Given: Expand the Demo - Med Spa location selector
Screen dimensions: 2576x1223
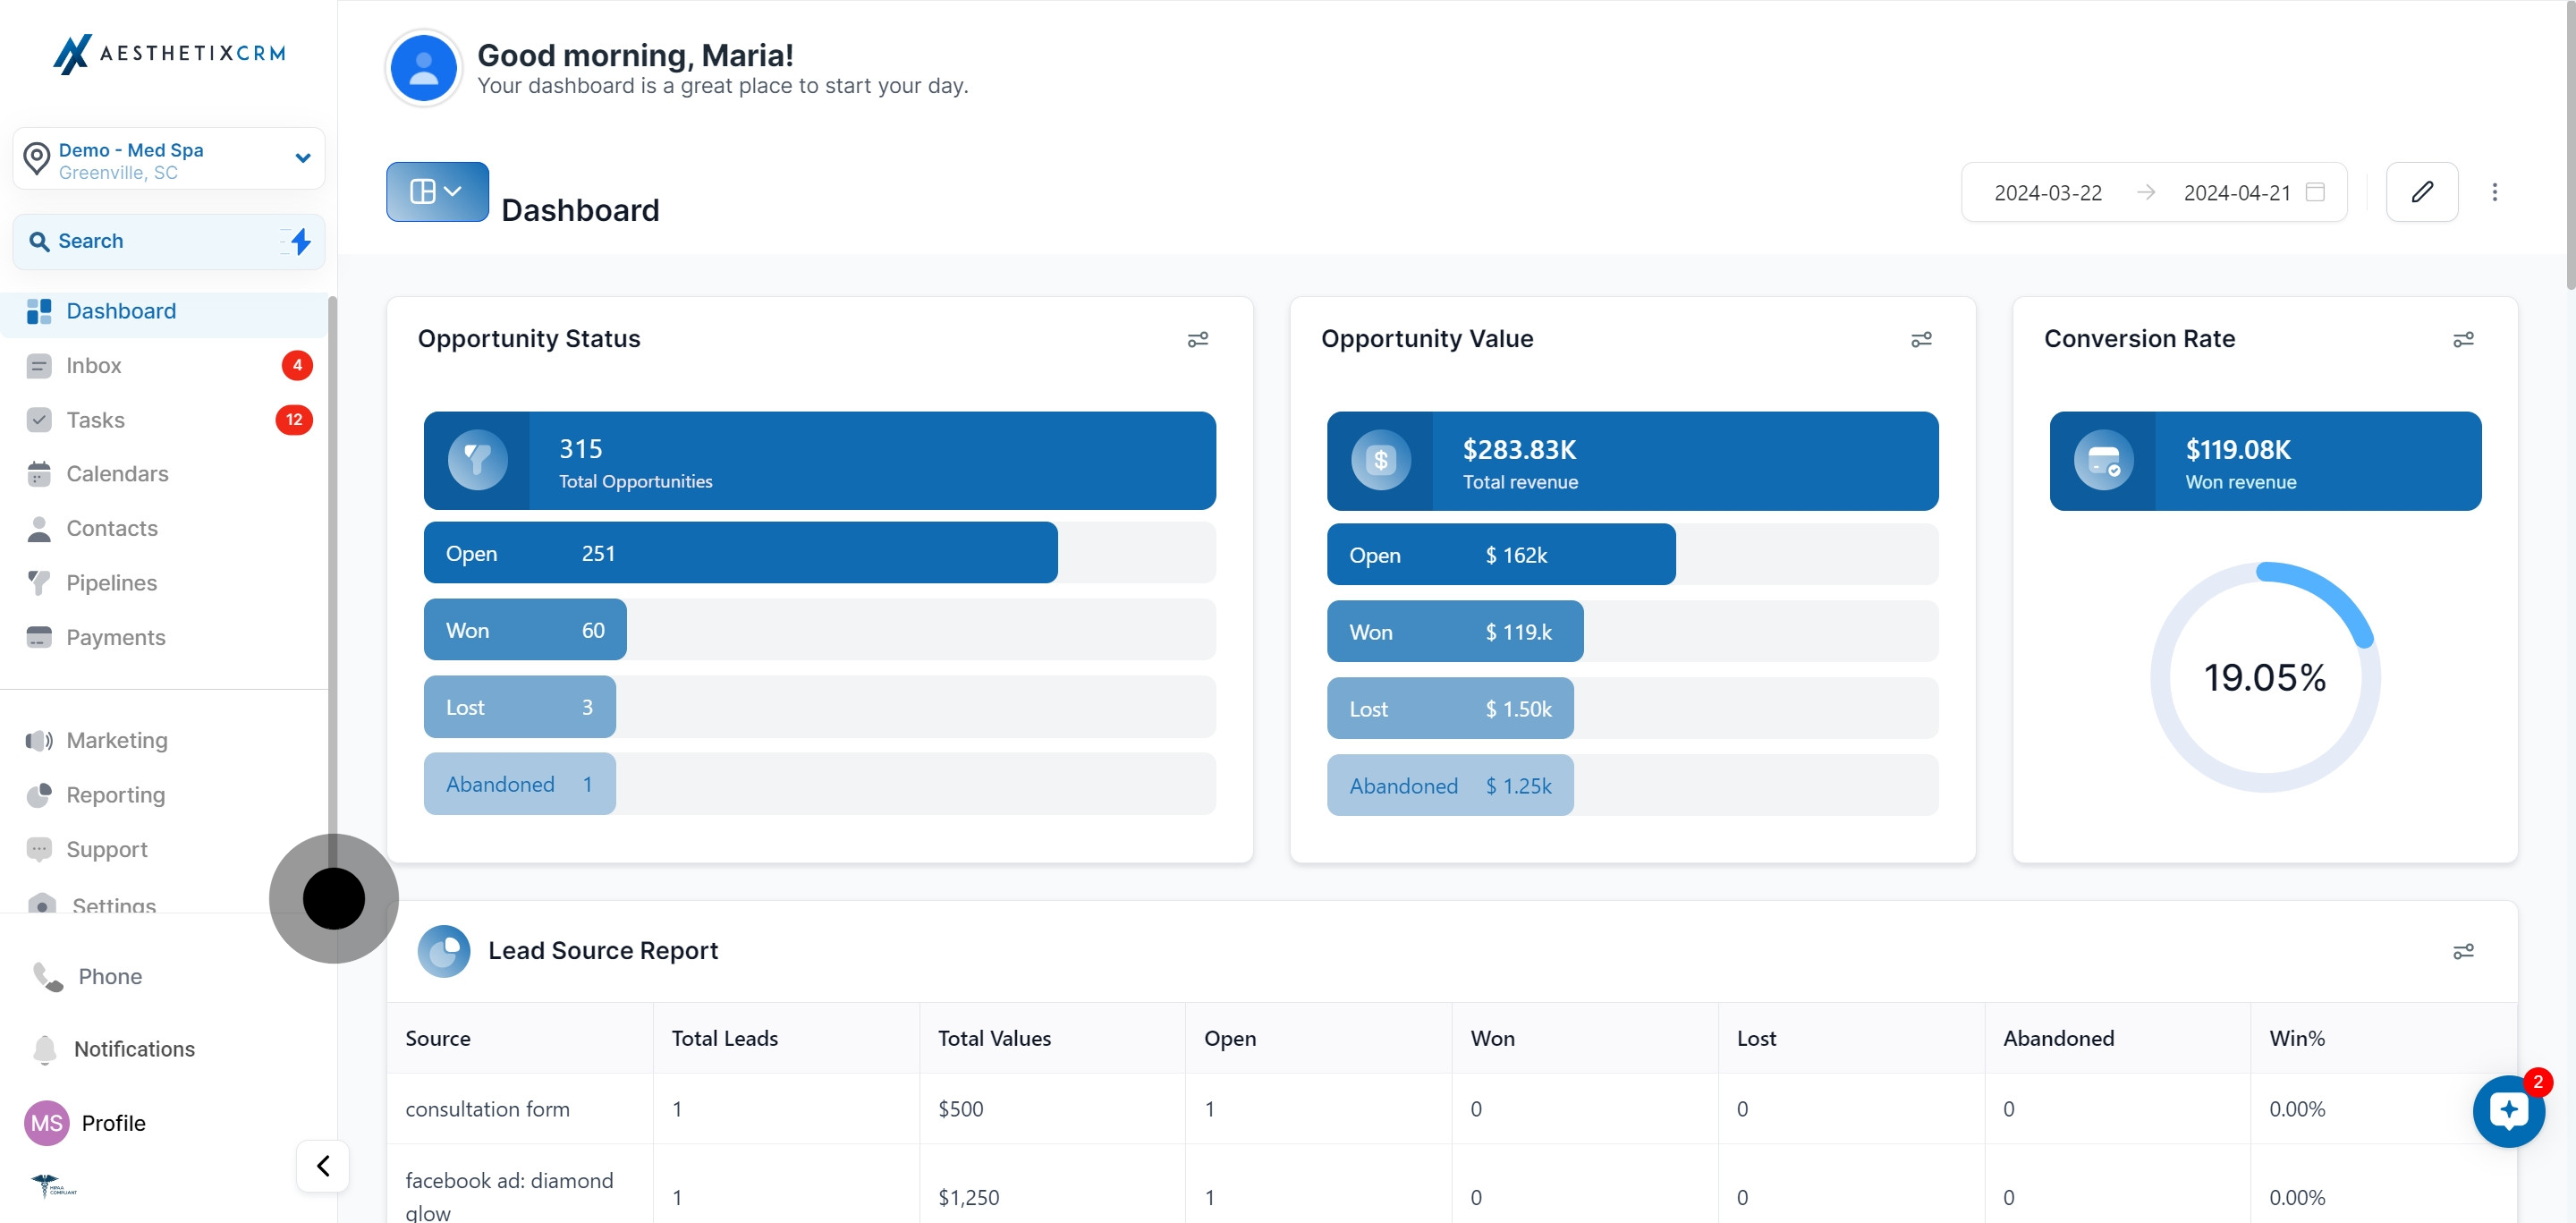Looking at the screenshot, I should coord(302,158).
